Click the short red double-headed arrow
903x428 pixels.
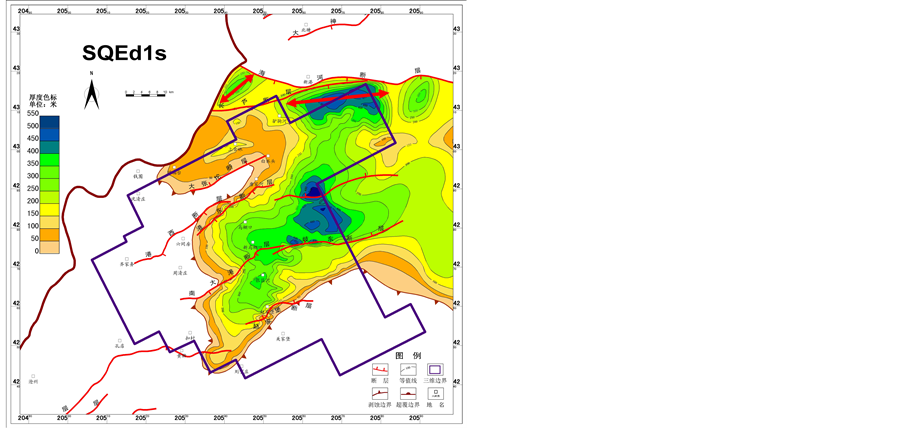coord(236,90)
